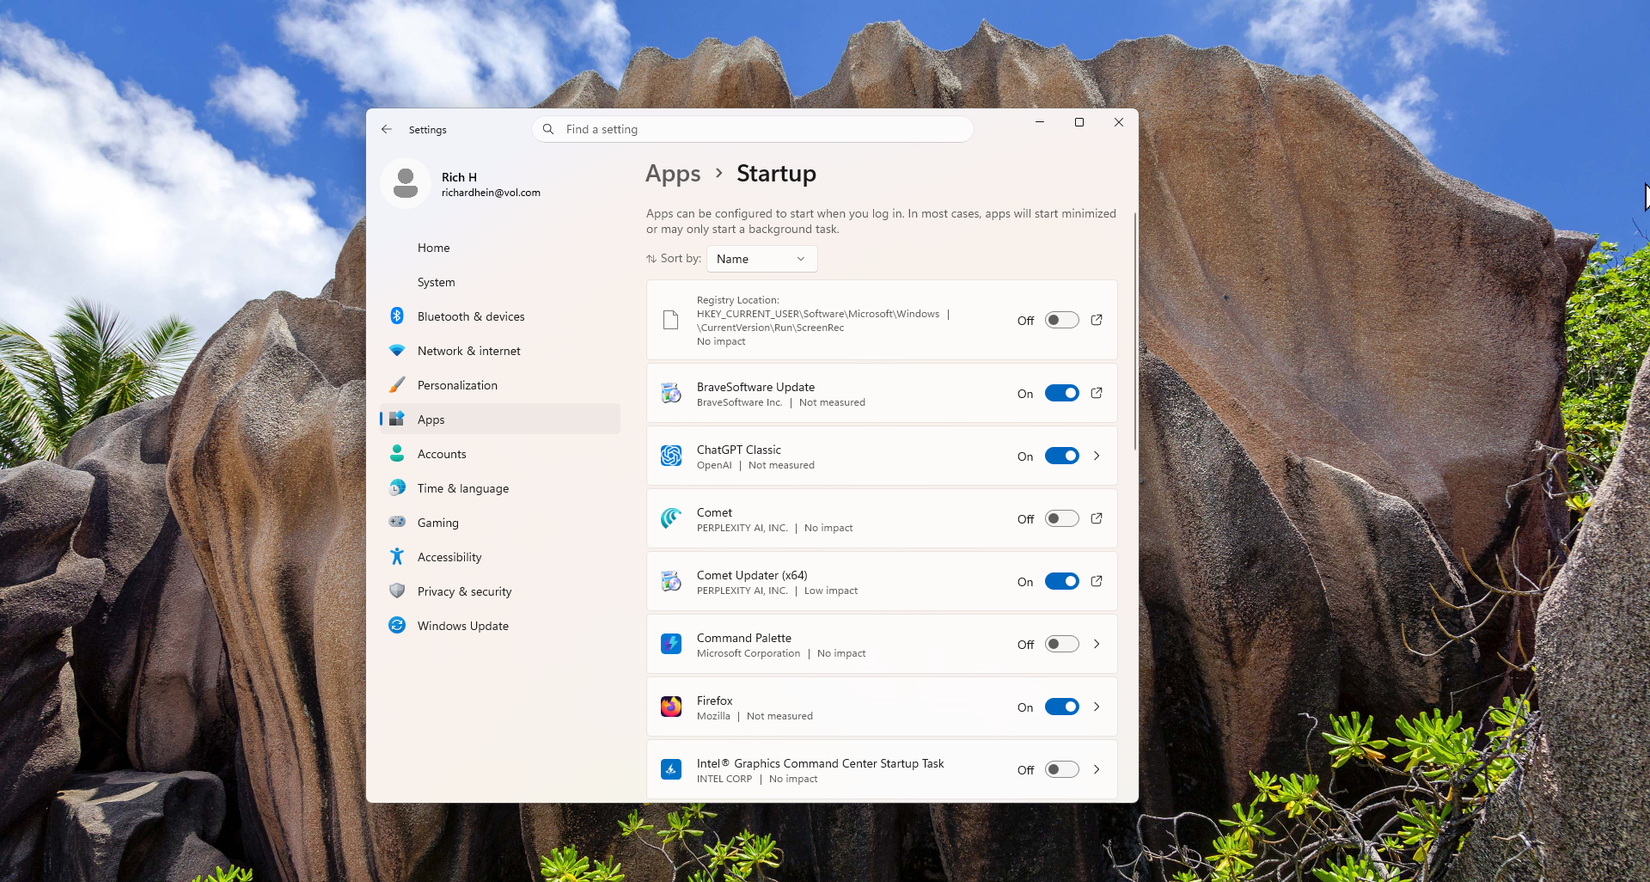Open Accounts in the sidebar
The width and height of the screenshot is (1650, 882).
(500, 454)
